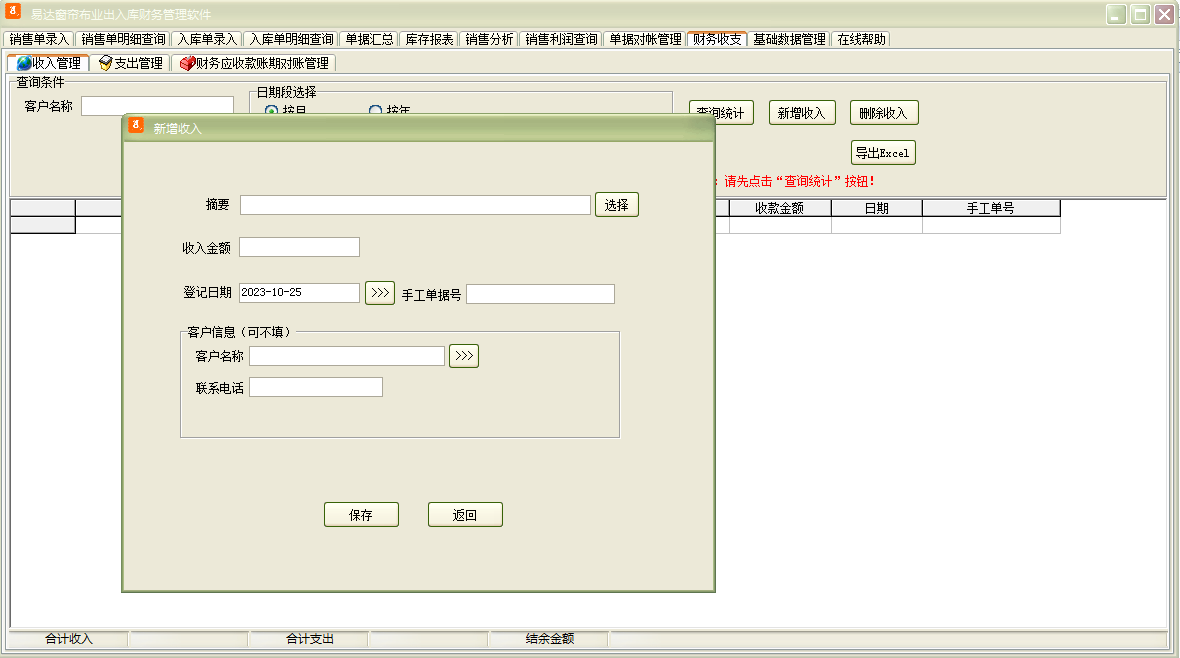1180x658 pixels.
Task: Select the 按月 radio button
Action: pyautogui.click(x=271, y=111)
